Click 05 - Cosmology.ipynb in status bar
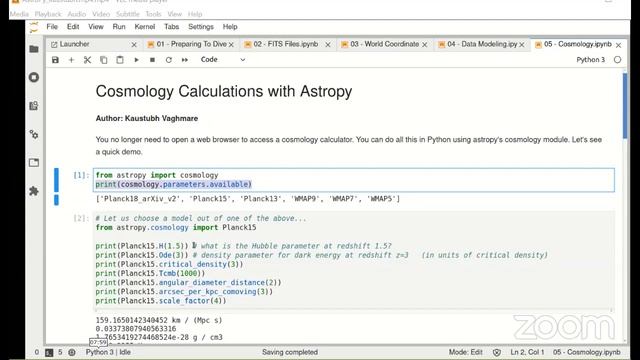640x360 pixels. pyautogui.click(x=587, y=352)
